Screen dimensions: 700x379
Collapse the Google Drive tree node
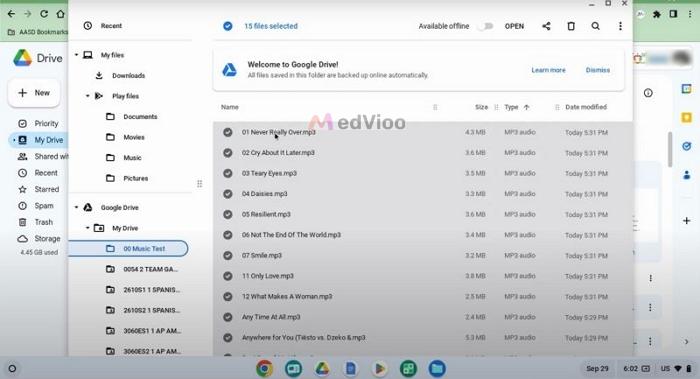point(76,208)
